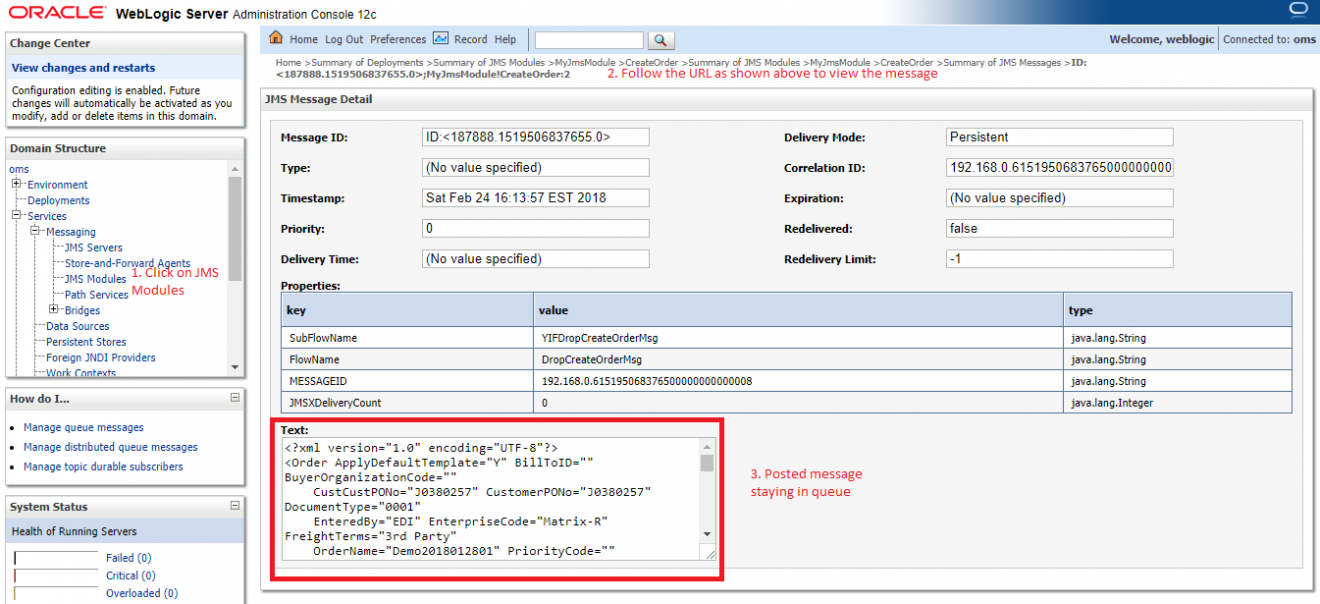
Task: Click the search magnifying glass button
Action: 660,41
